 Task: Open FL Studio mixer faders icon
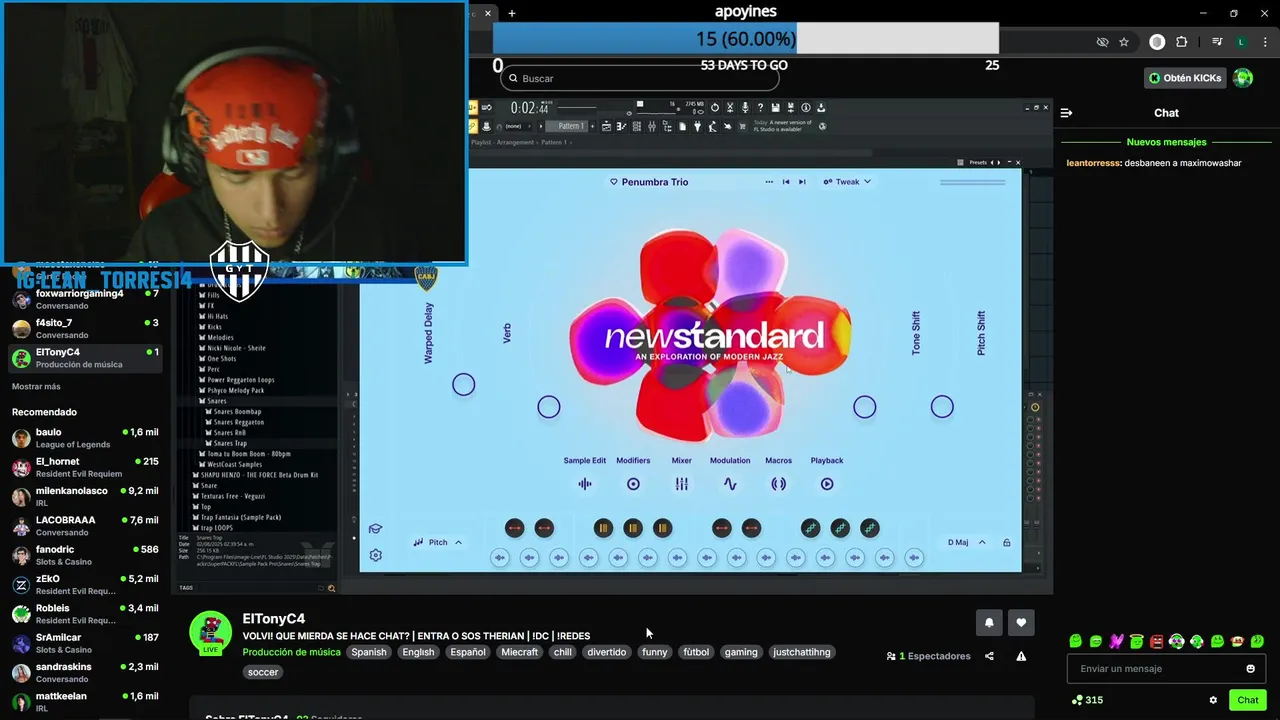coord(652,126)
